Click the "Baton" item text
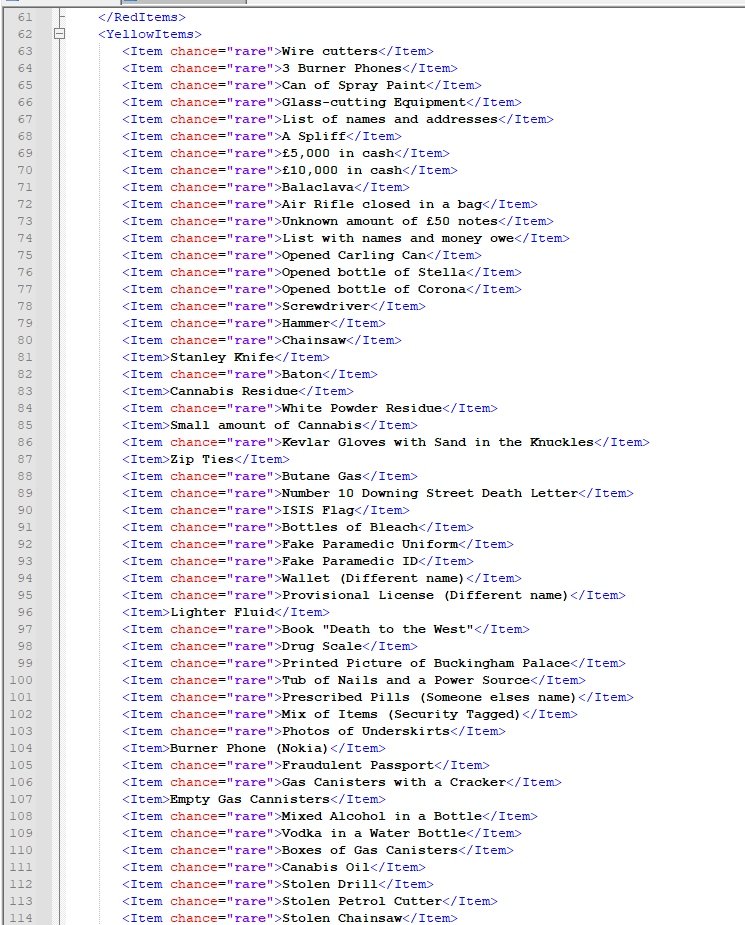745x925 pixels. pyautogui.click(x=301, y=374)
